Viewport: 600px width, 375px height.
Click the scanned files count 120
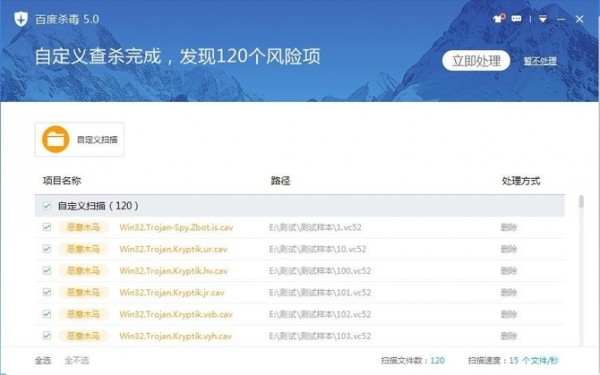point(437,360)
